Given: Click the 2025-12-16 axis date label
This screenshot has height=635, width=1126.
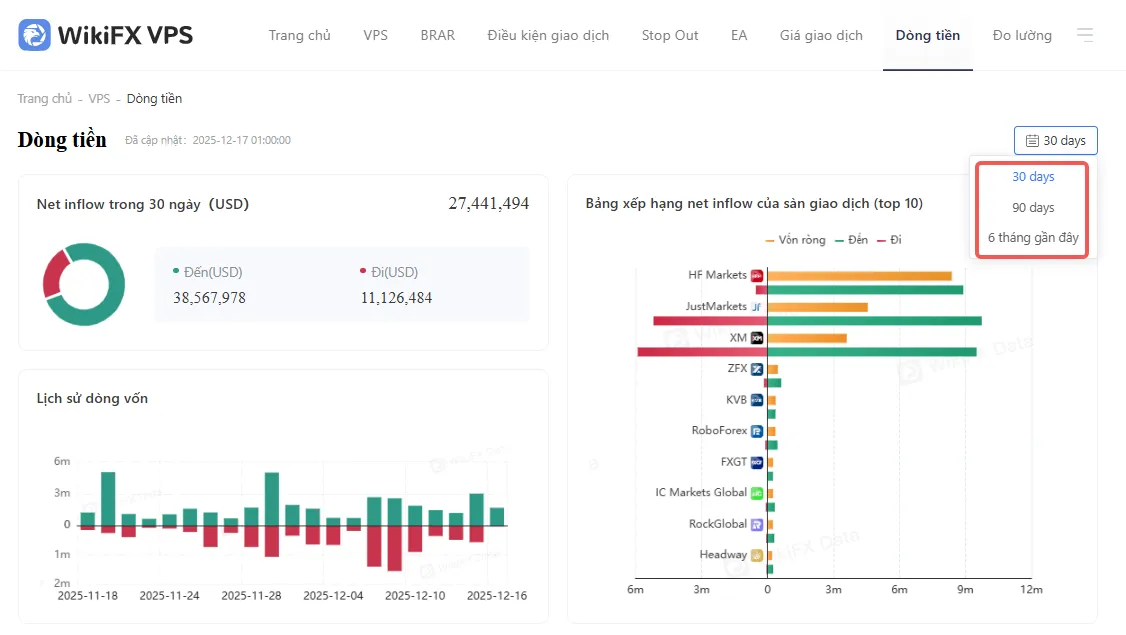Looking at the screenshot, I should 497,595.
